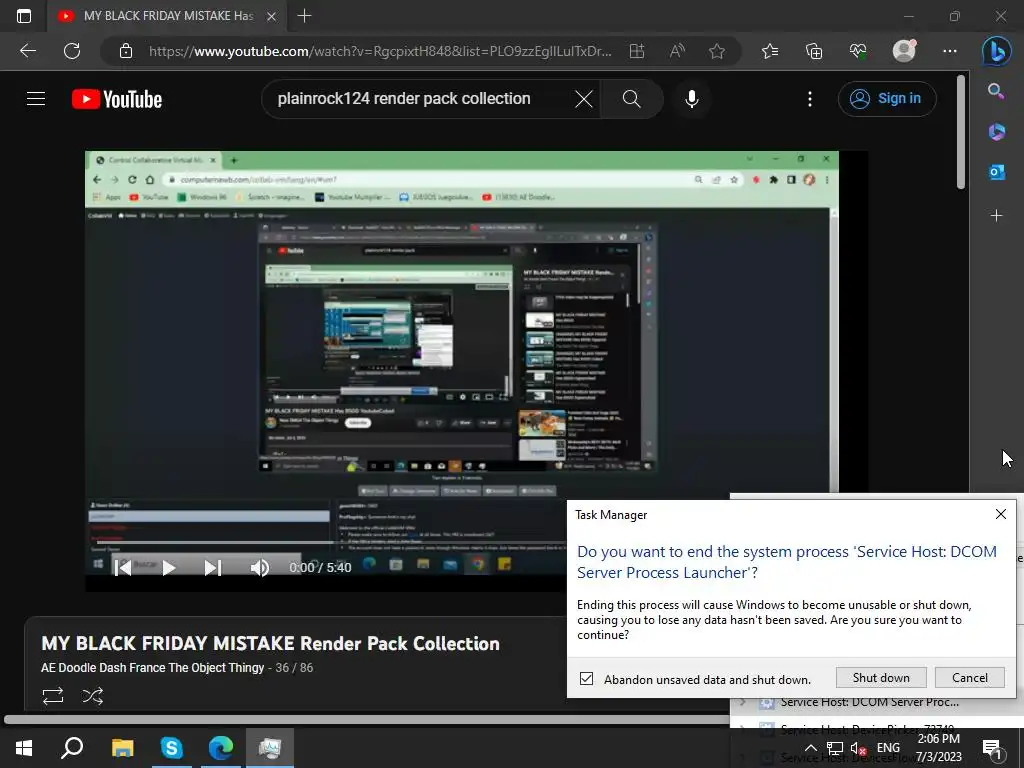Start voice search with microphone
The image size is (1024, 768).
pyautogui.click(x=692, y=99)
